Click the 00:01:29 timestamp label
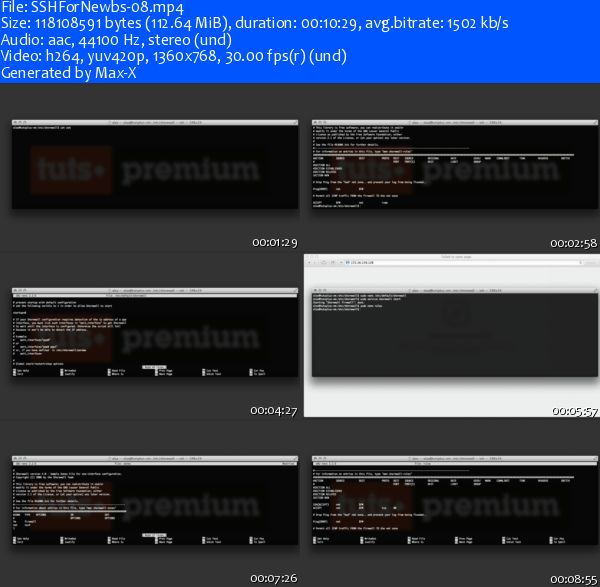Viewport: 600px width, 587px height. tap(275, 243)
